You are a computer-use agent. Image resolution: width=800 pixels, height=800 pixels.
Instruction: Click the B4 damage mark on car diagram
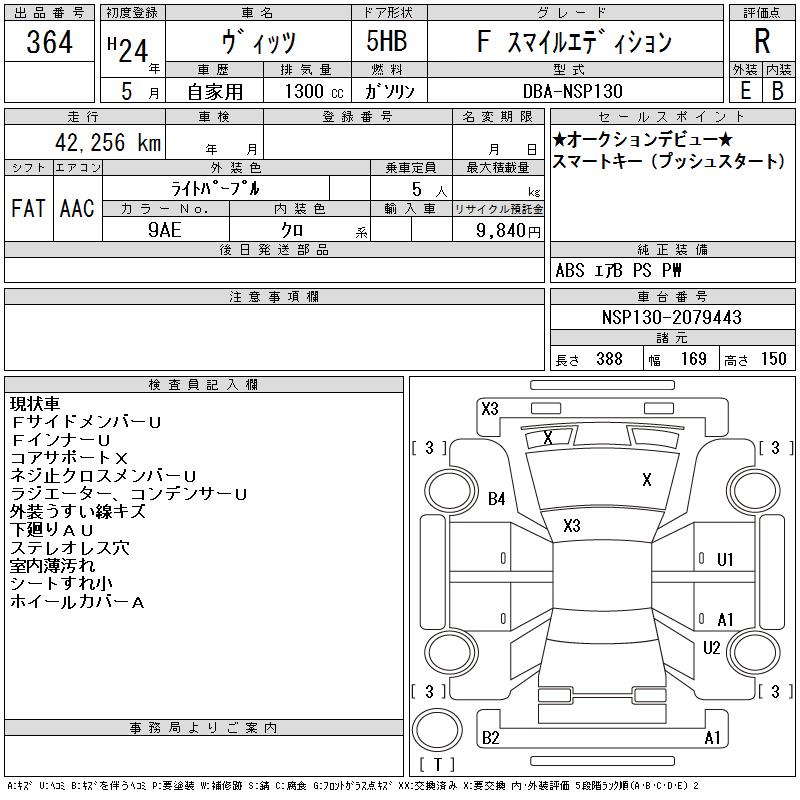click(x=497, y=499)
